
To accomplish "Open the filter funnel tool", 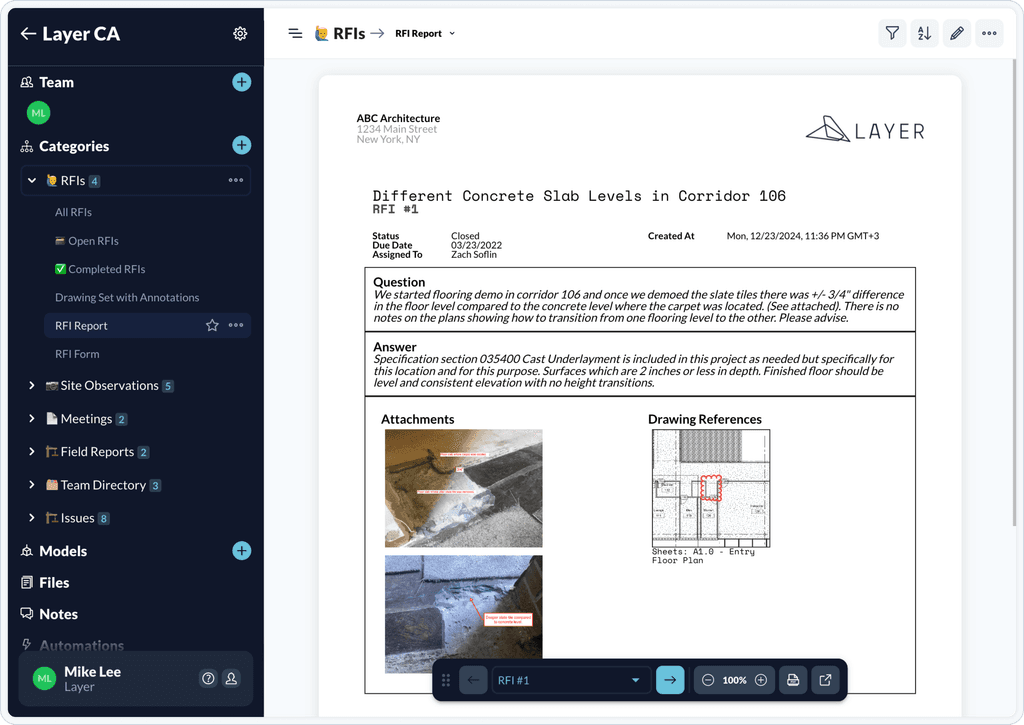I will click(x=892, y=33).
